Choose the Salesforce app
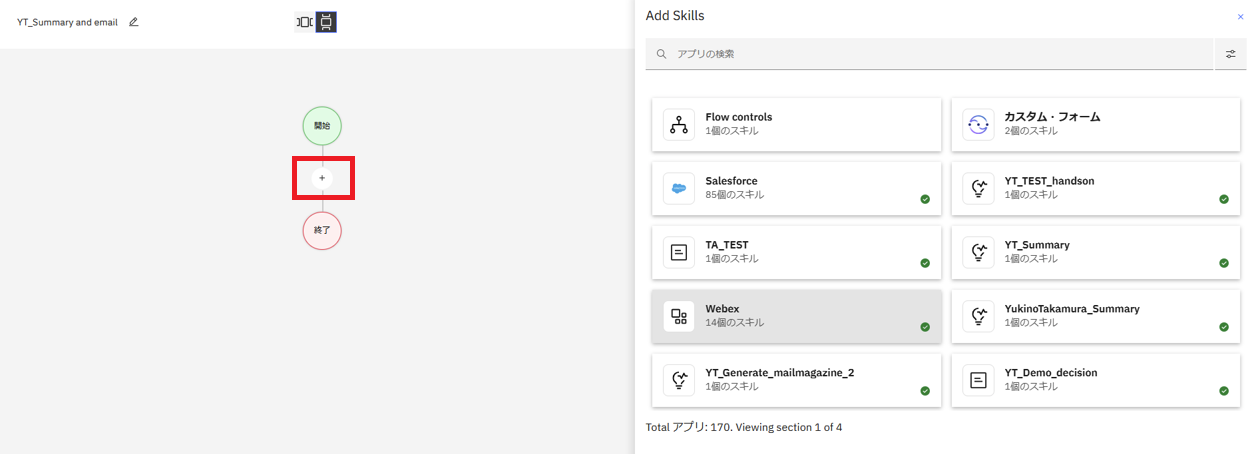This screenshot has height=454, width=1254. pyautogui.click(x=796, y=188)
